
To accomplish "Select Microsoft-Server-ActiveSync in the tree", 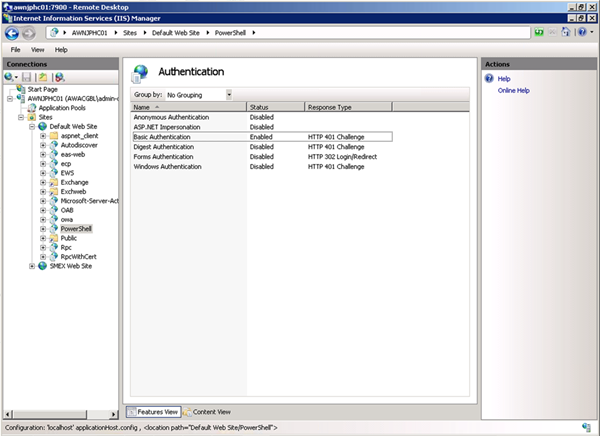I will 89,201.
